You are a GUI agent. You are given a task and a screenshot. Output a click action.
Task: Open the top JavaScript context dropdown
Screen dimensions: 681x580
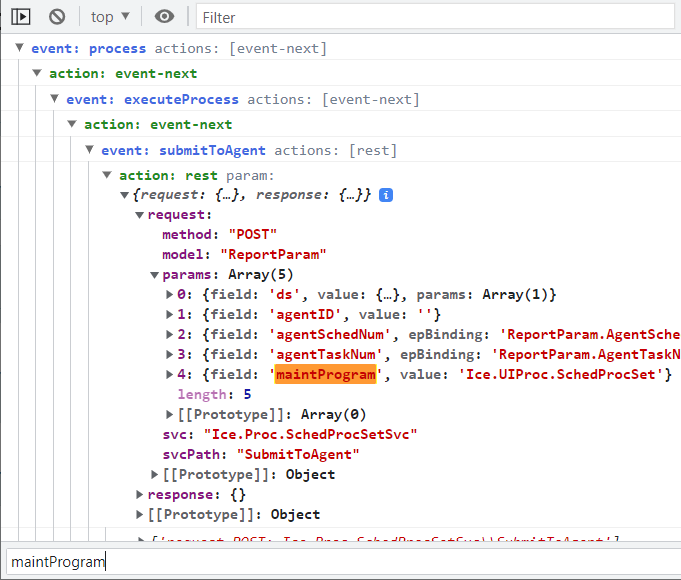point(110,16)
